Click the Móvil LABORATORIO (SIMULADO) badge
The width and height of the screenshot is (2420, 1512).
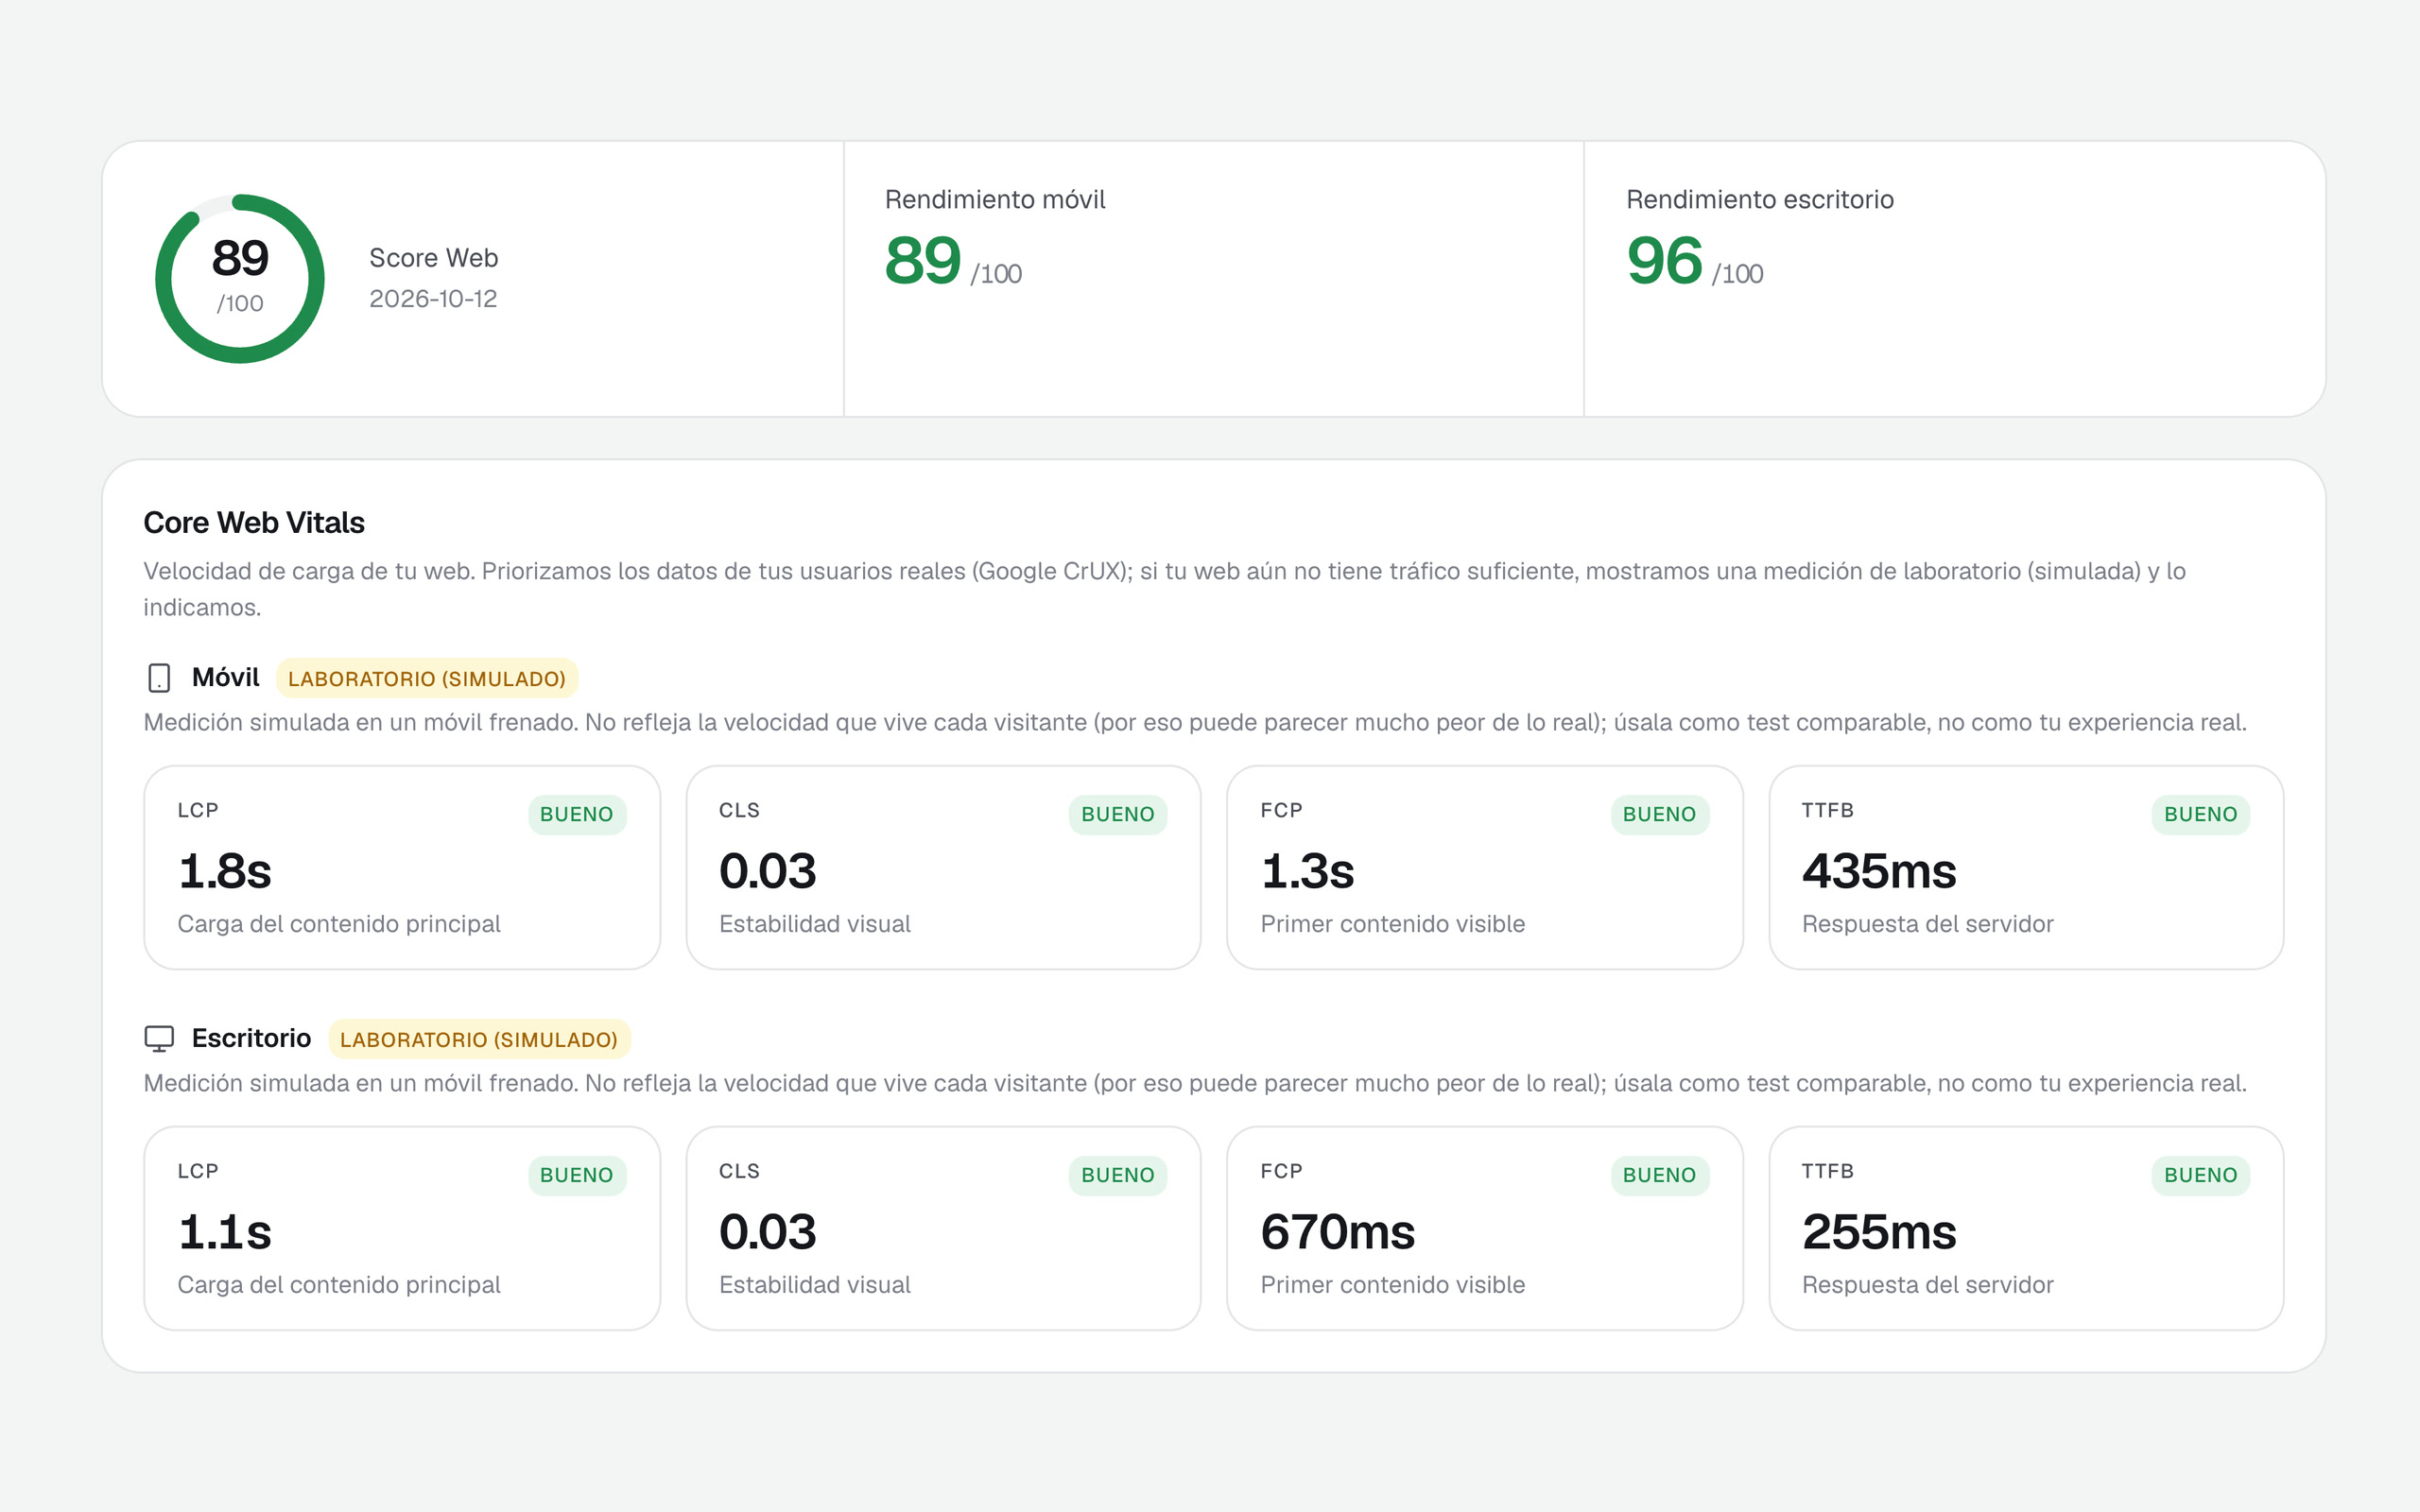tap(427, 678)
